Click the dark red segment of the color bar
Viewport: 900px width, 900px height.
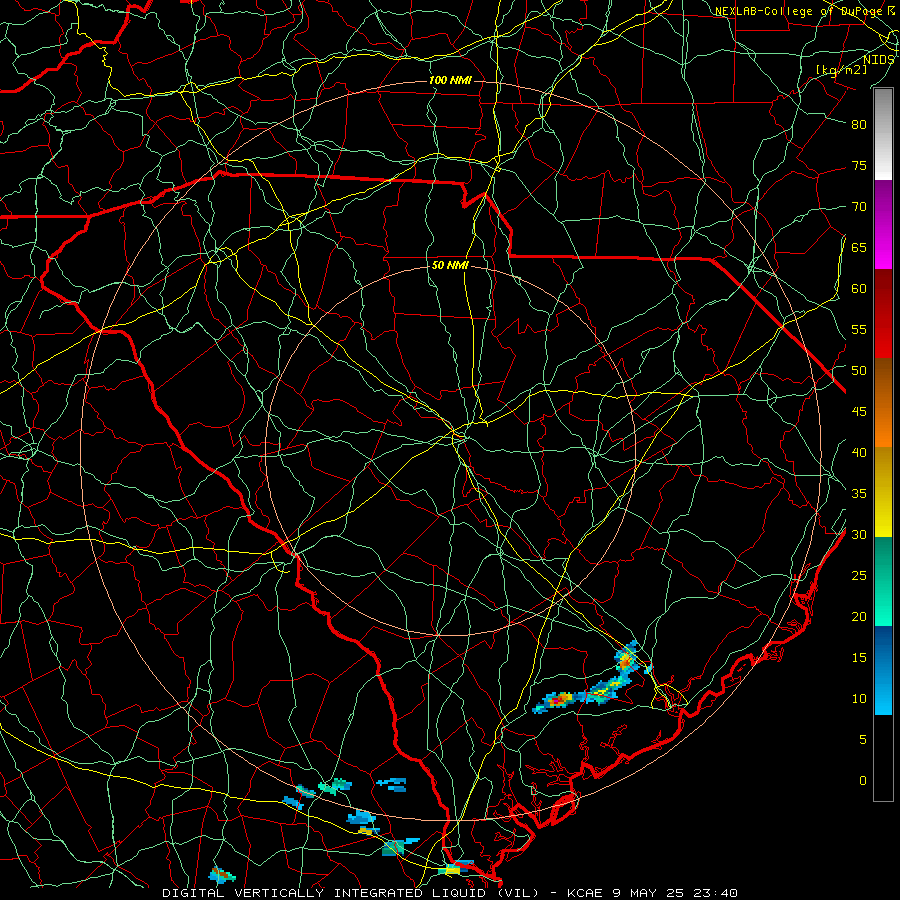pos(883,314)
